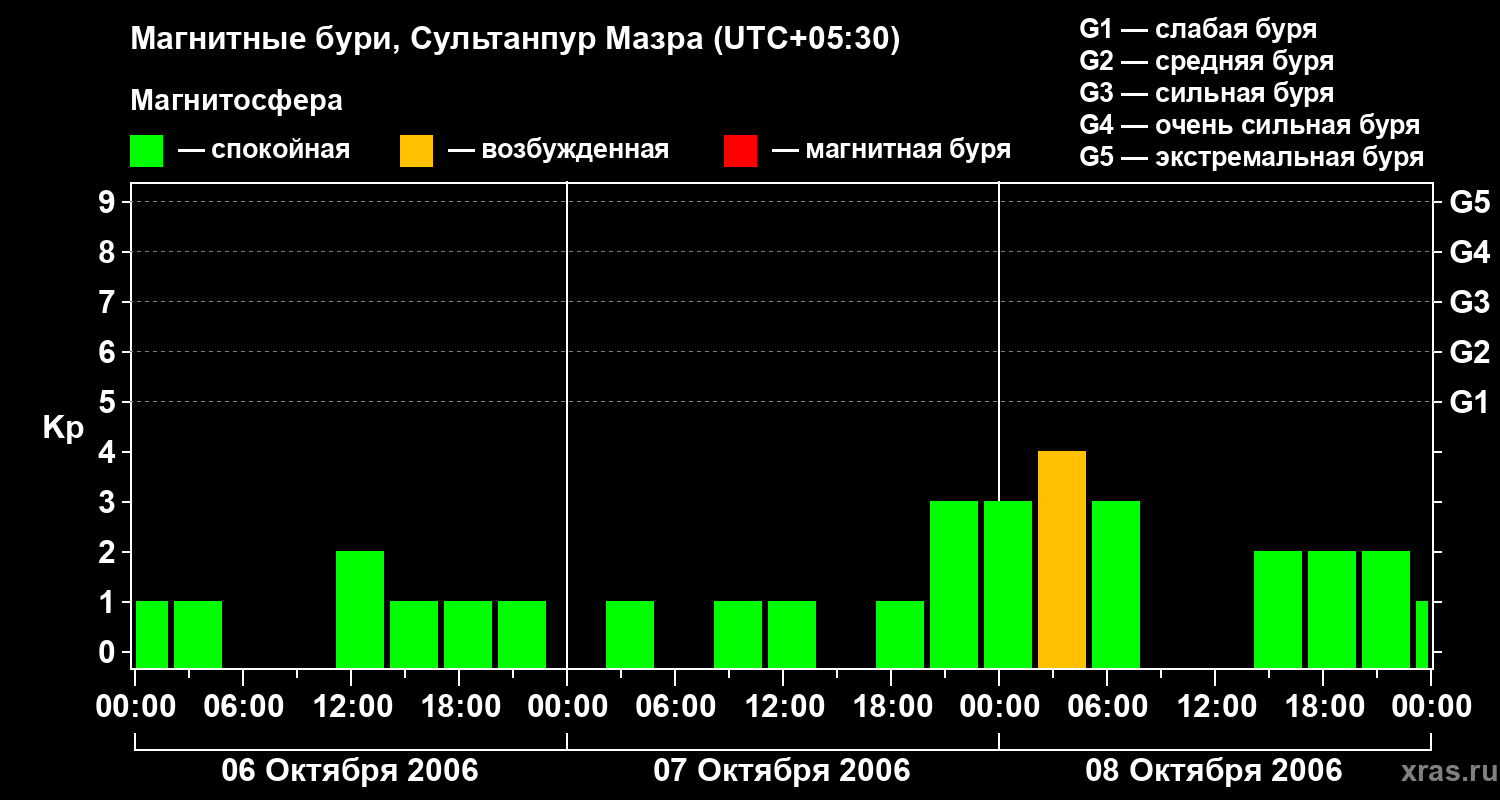Click the 'G4' label on the right axis
1500x800 pixels.
tap(1470, 252)
